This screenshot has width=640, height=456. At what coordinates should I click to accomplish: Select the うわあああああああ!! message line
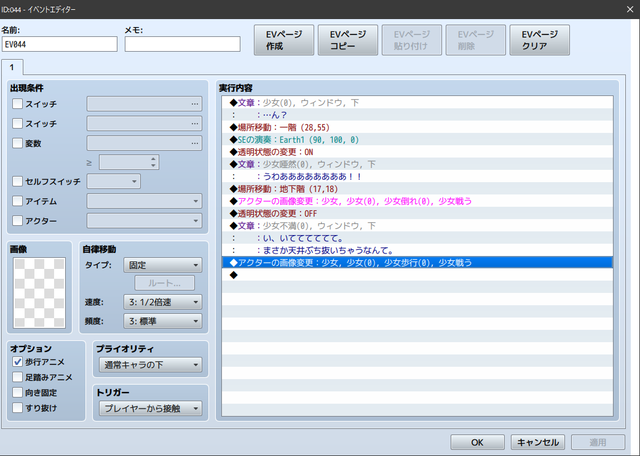click(x=417, y=176)
